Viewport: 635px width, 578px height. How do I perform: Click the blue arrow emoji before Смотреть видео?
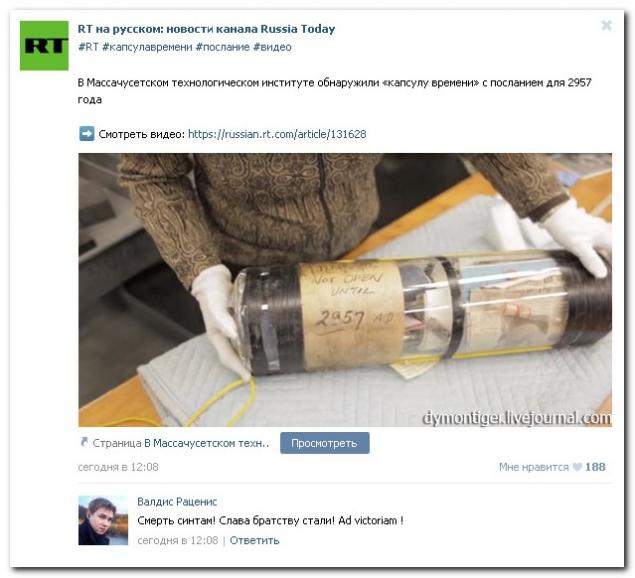coord(86,134)
